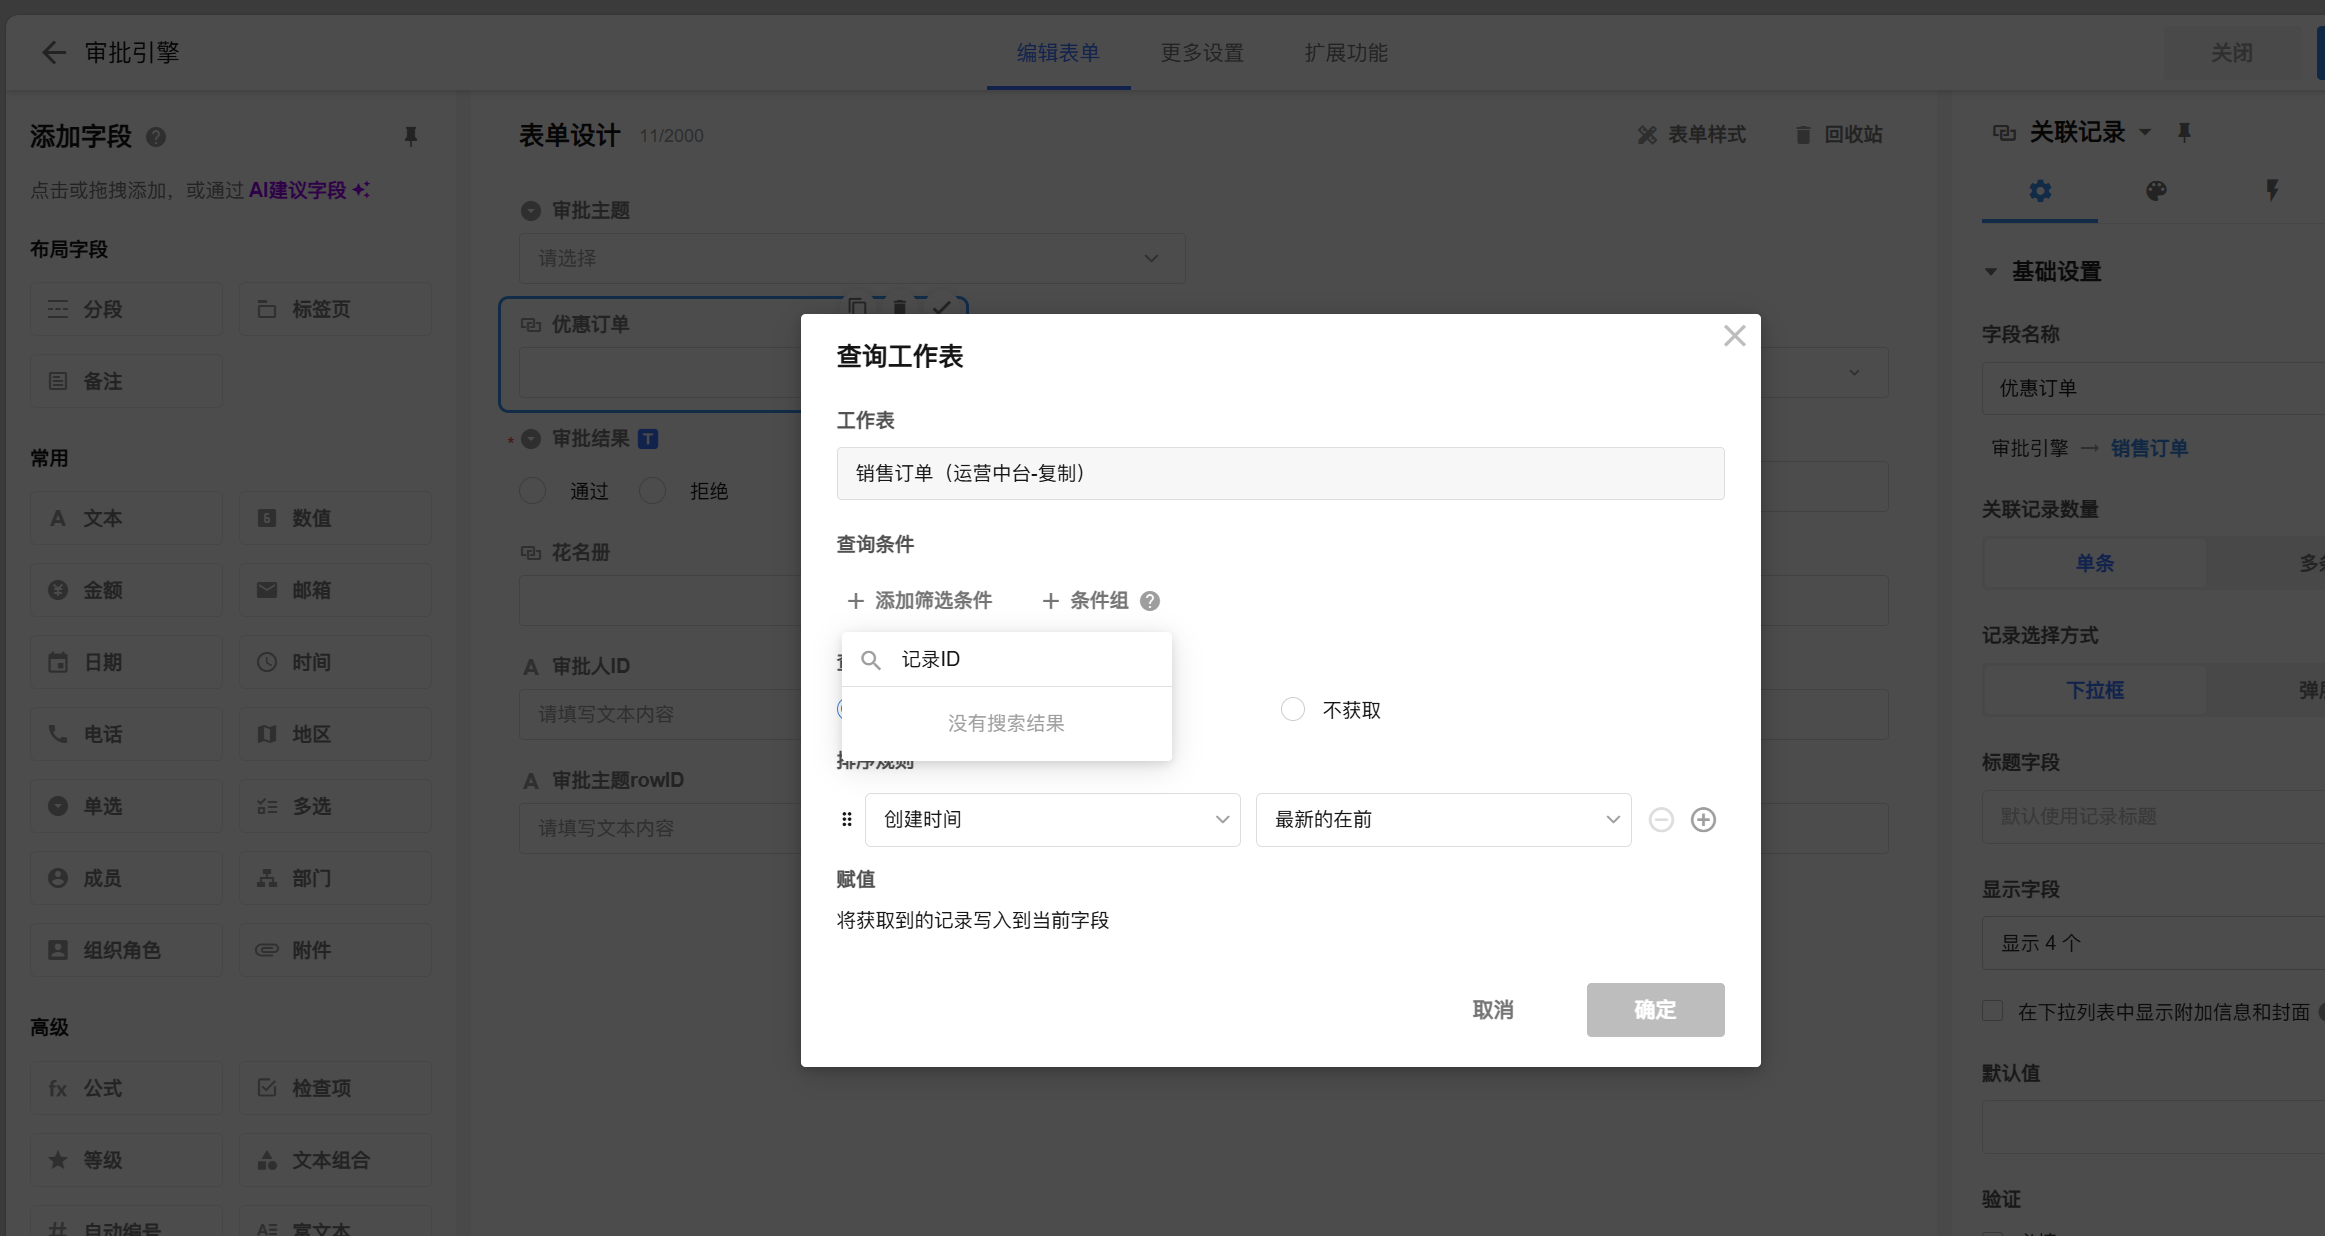Open the style palette tab icon
The width and height of the screenshot is (2325, 1236).
[x=2156, y=191]
